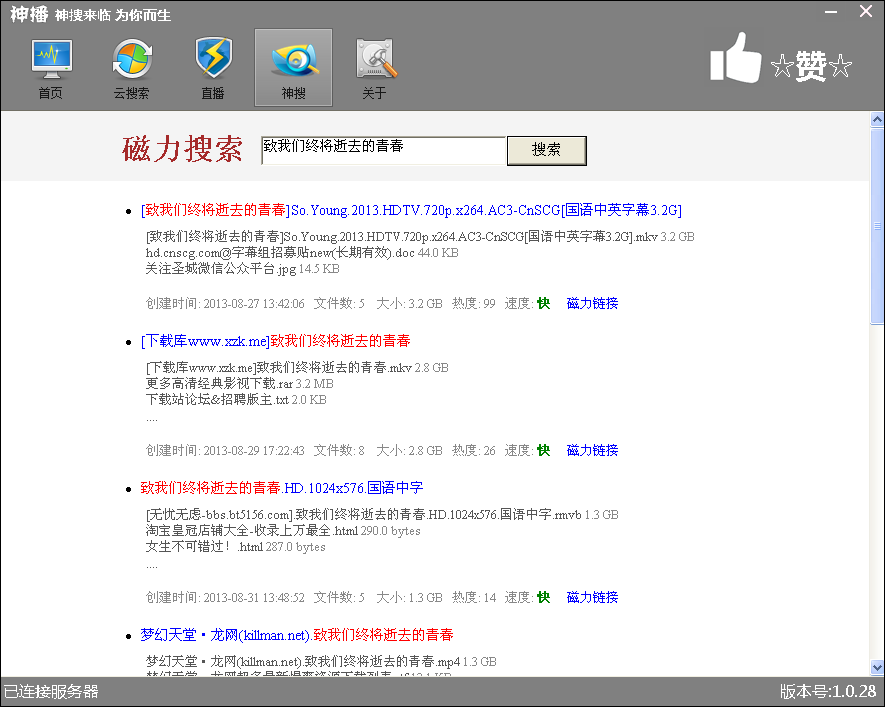The width and height of the screenshot is (885, 707).
Task: Open the 云搜索 cloud search icon
Action: 131,68
